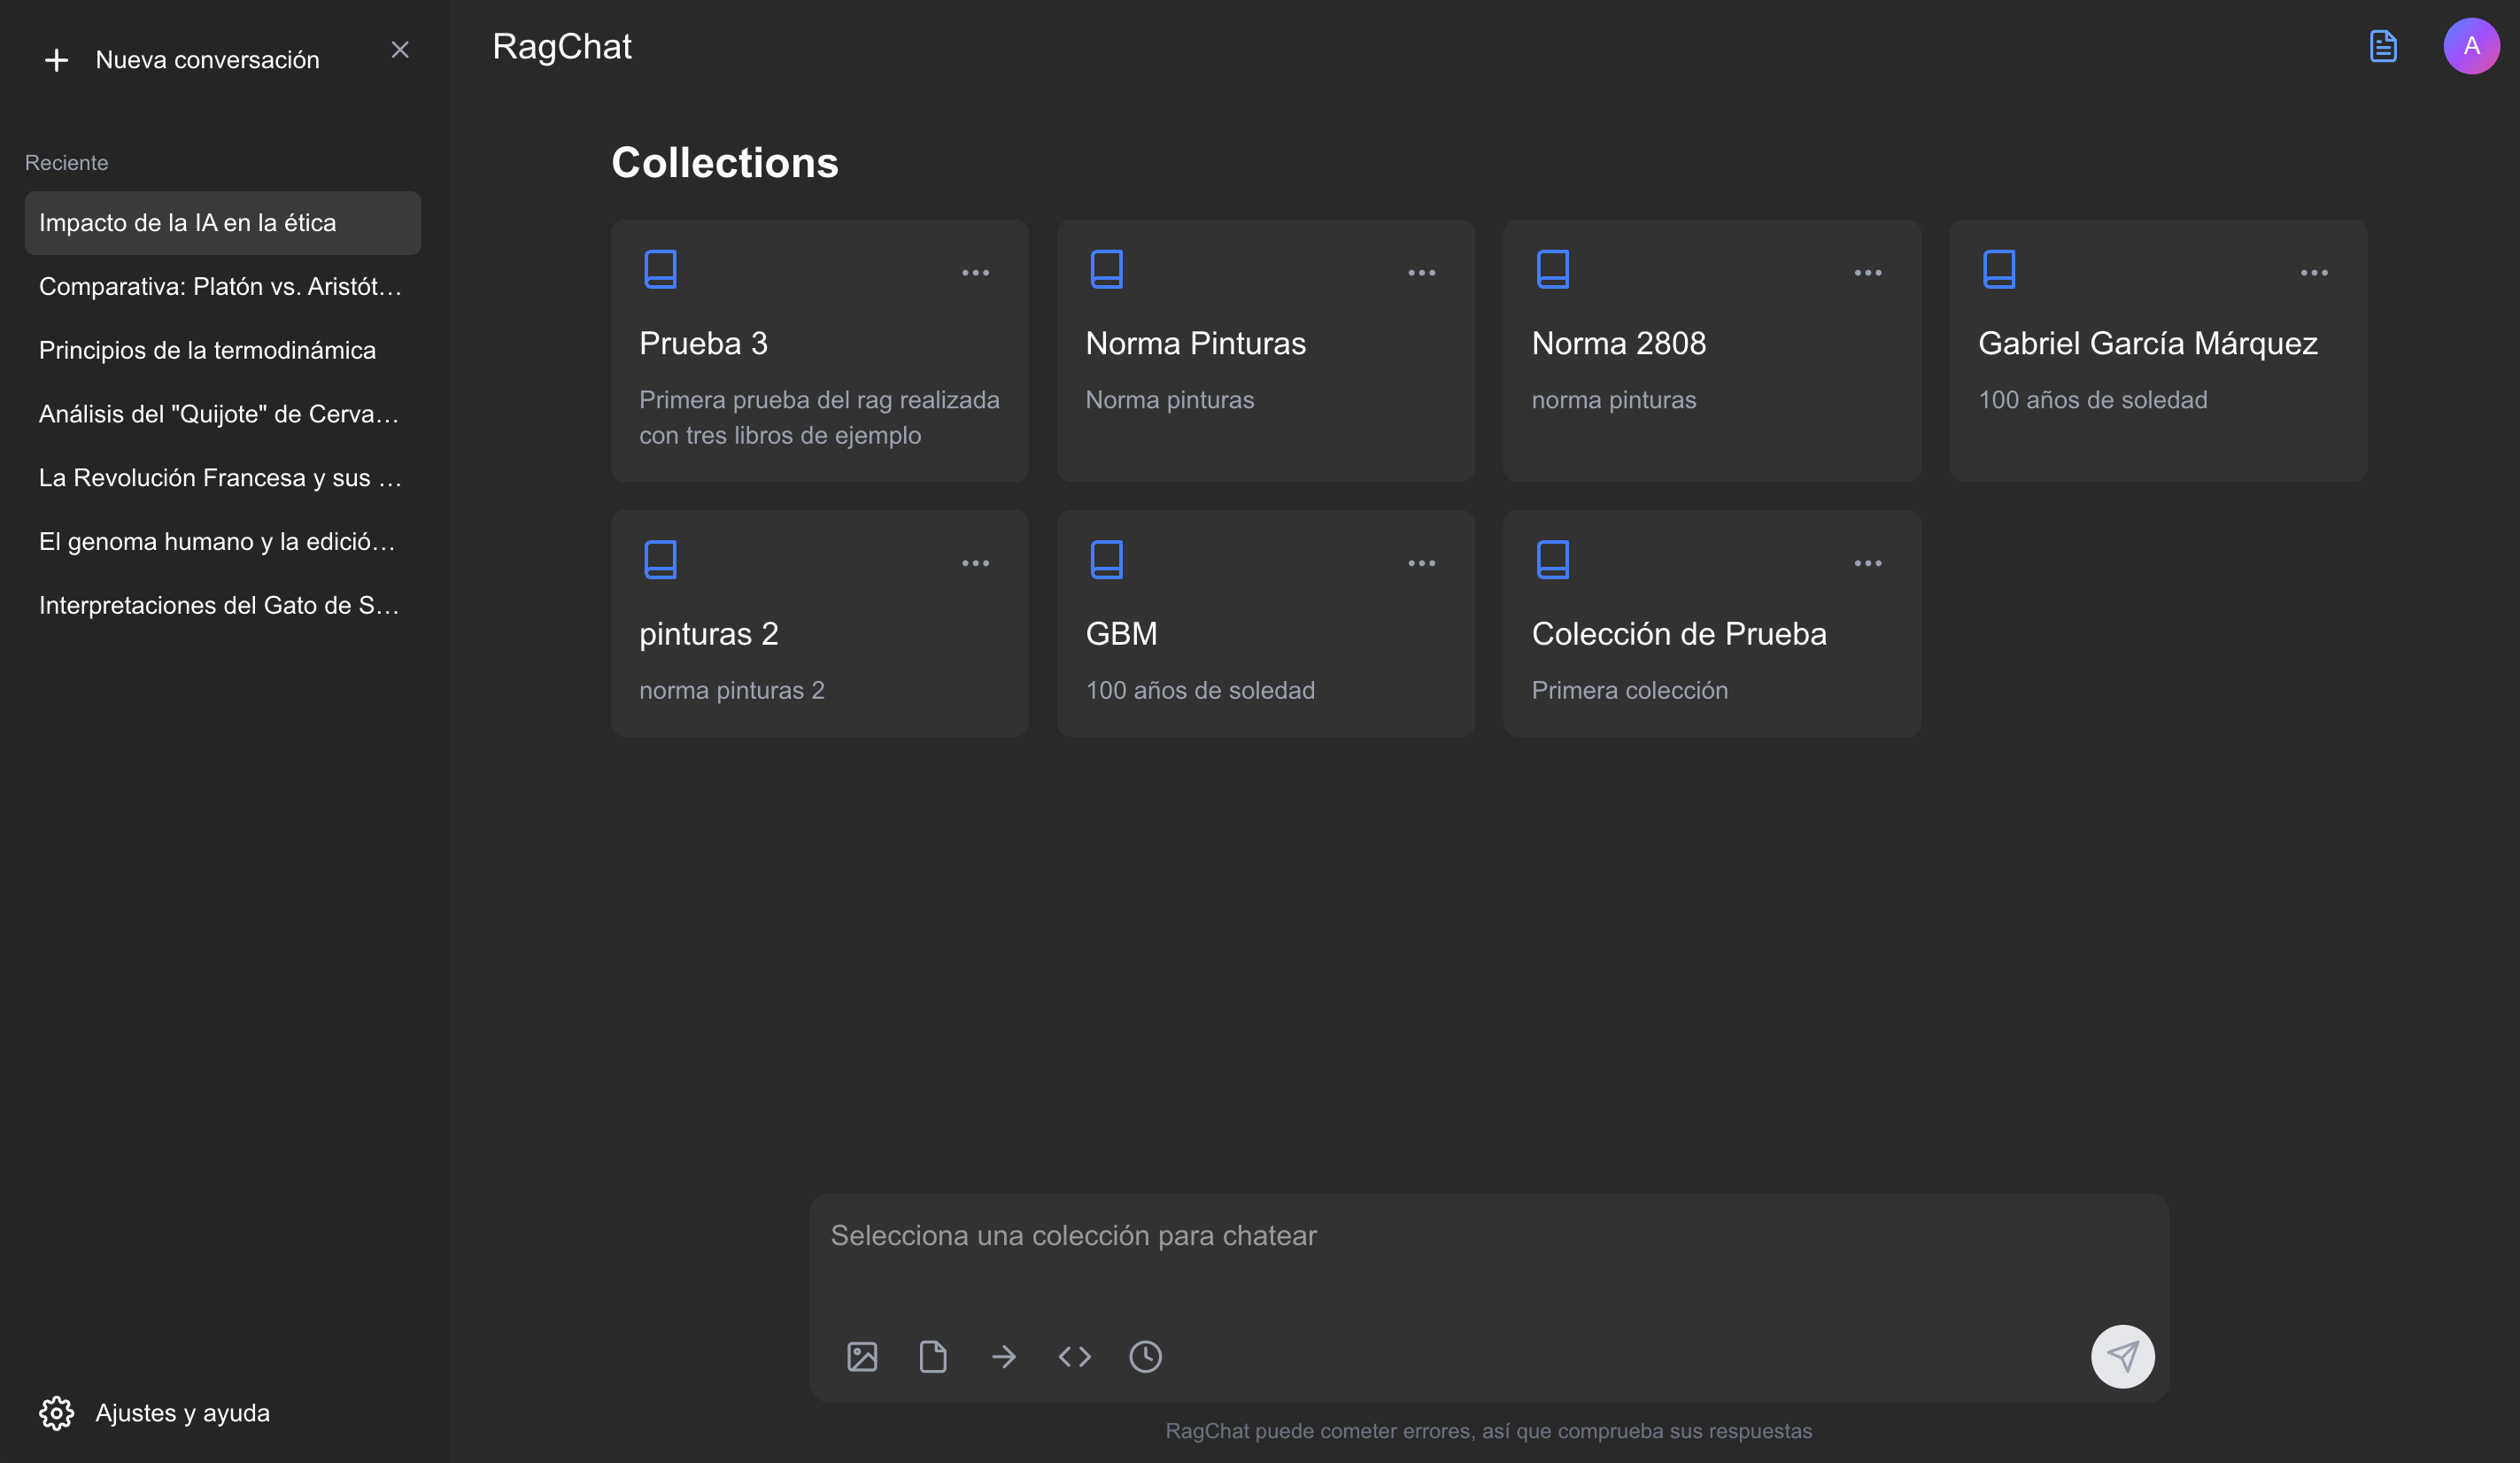
Task: Open the documents icon in top header
Action: click(x=2383, y=46)
